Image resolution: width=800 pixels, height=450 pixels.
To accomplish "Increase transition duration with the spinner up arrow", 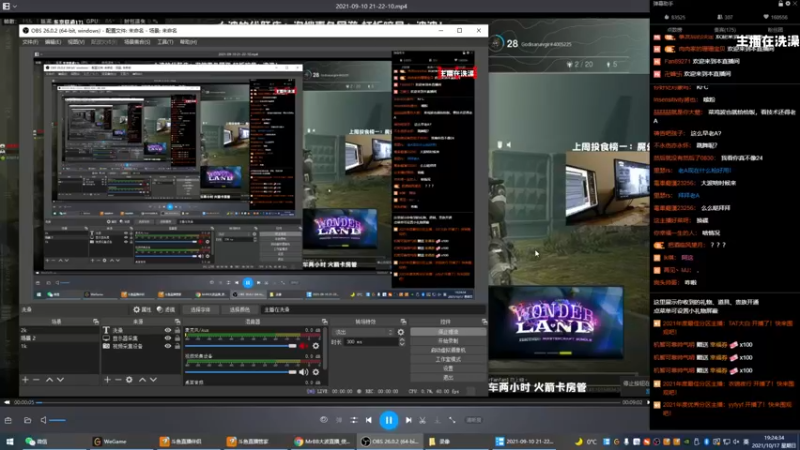I will click(402, 339).
